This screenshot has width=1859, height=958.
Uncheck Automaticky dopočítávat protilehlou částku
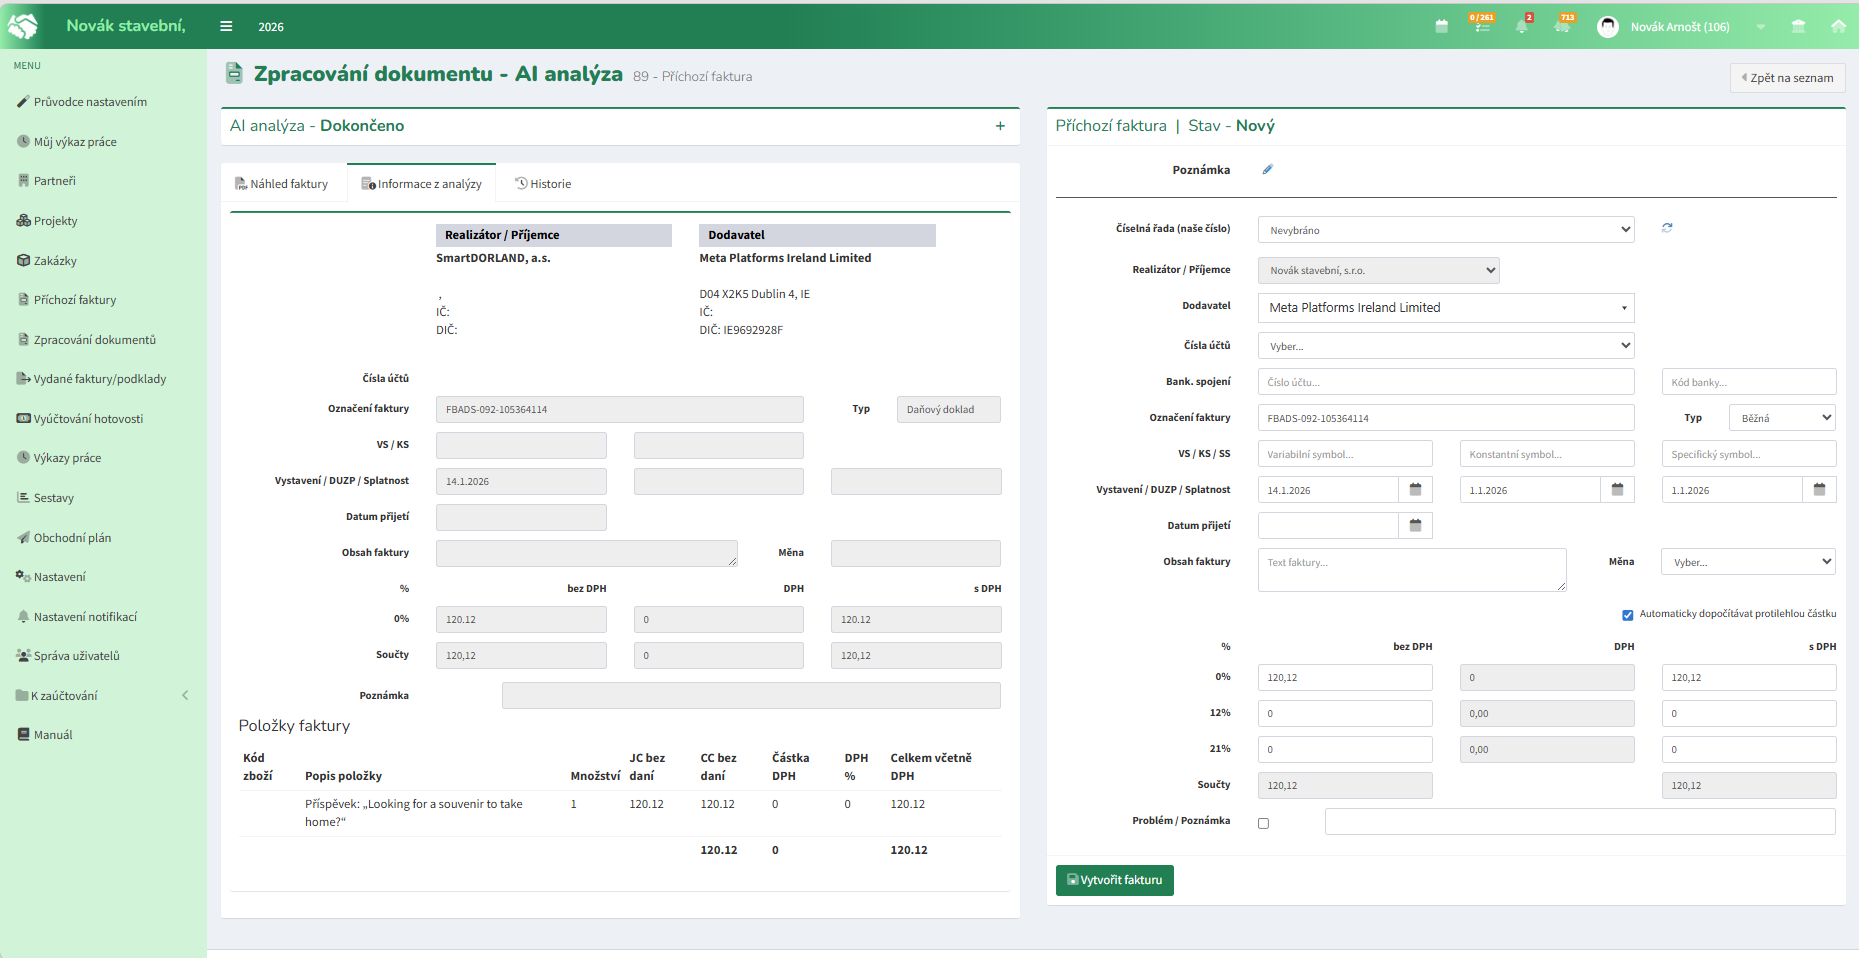(1627, 615)
